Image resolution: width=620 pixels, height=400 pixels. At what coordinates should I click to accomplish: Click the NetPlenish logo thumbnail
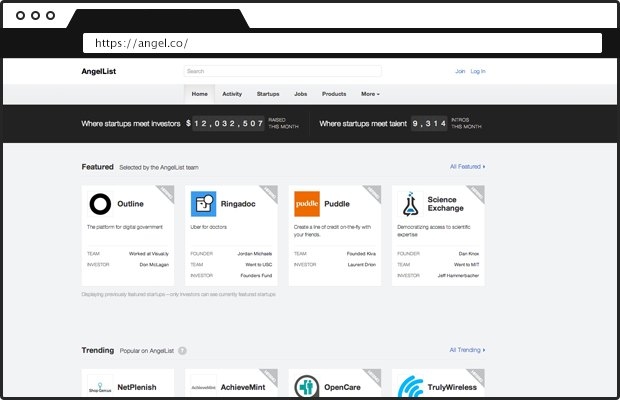[100, 387]
